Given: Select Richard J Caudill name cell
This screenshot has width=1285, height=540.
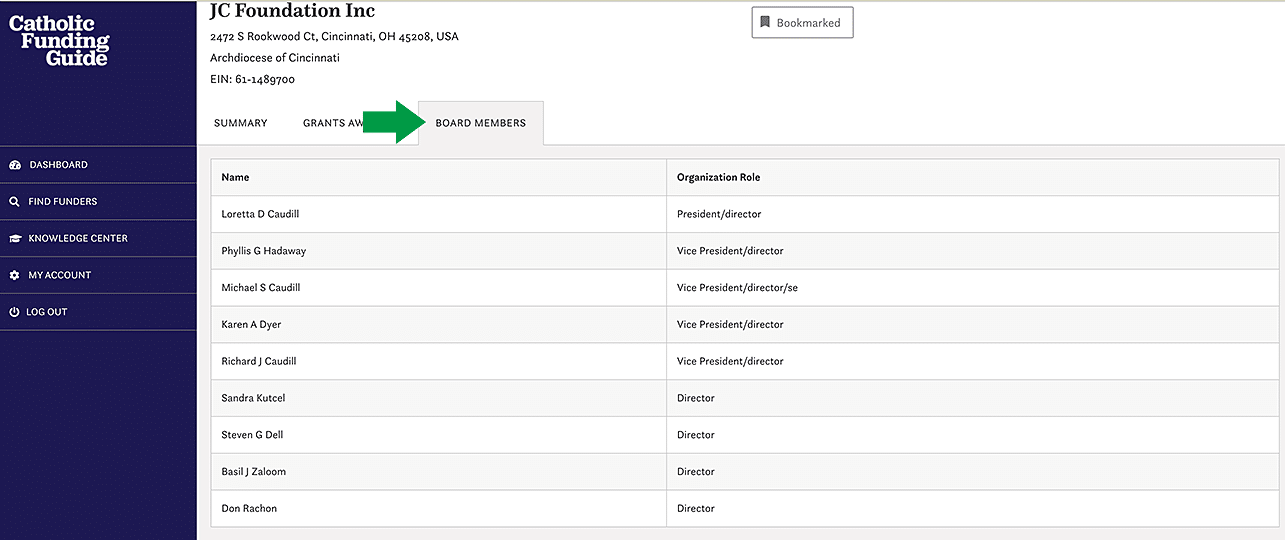Looking at the screenshot, I should [439, 361].
